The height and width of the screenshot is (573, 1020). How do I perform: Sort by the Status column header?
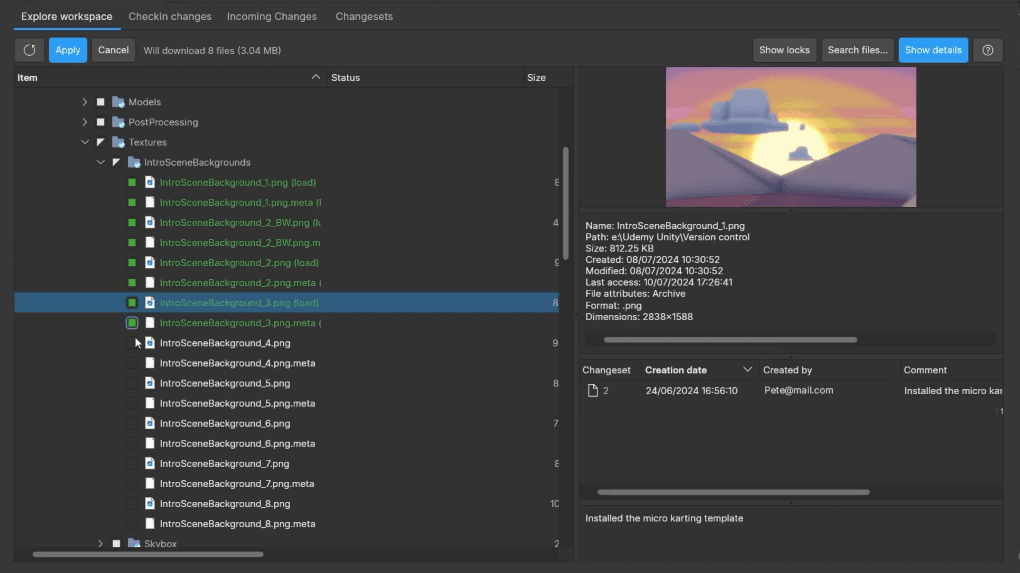pyautogui.click(x=424, y=77)
